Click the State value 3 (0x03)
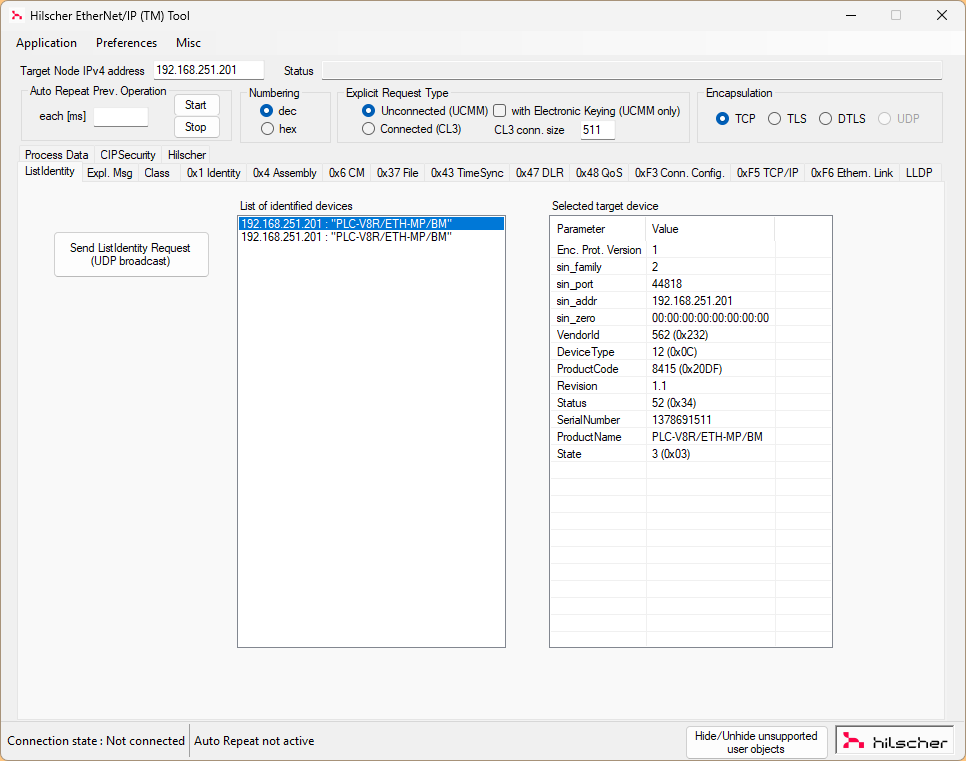 point(671,454)
